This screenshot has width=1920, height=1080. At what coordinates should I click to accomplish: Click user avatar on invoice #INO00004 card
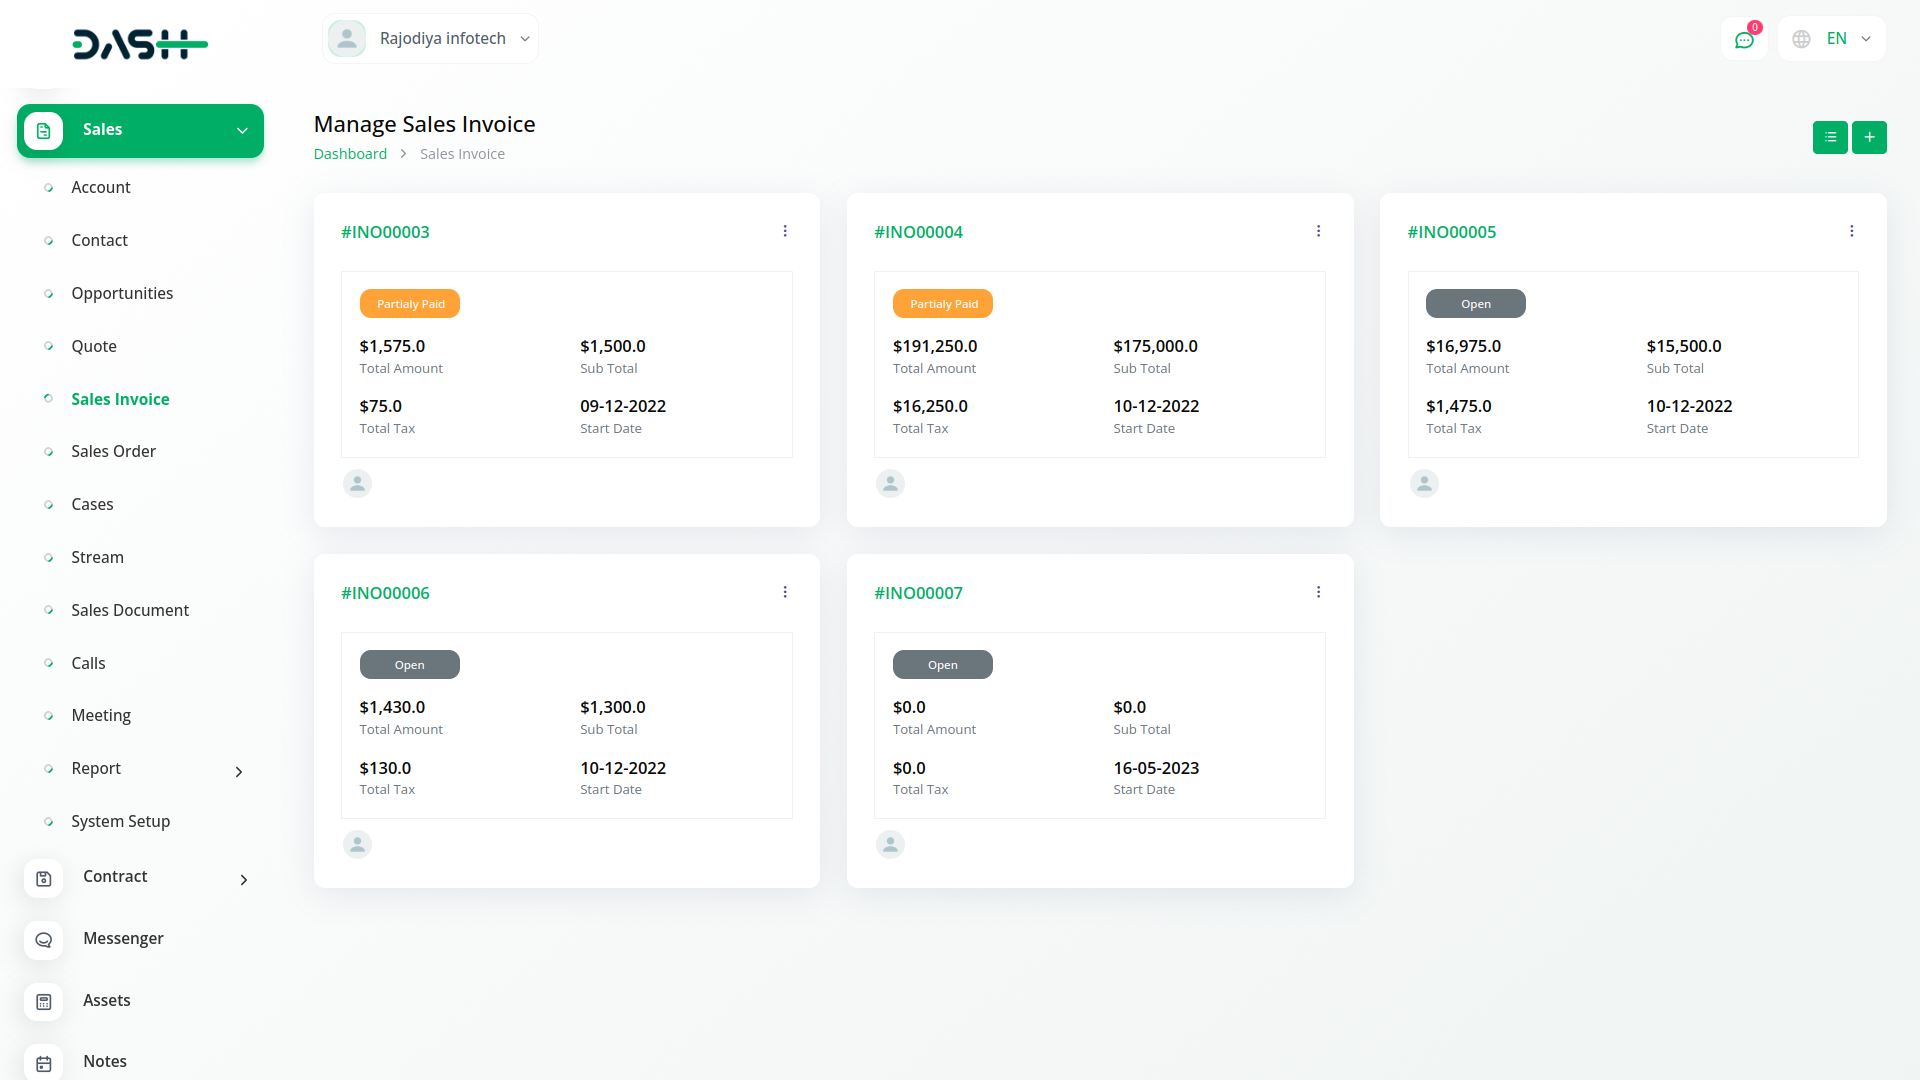click(x=890, y=484)
